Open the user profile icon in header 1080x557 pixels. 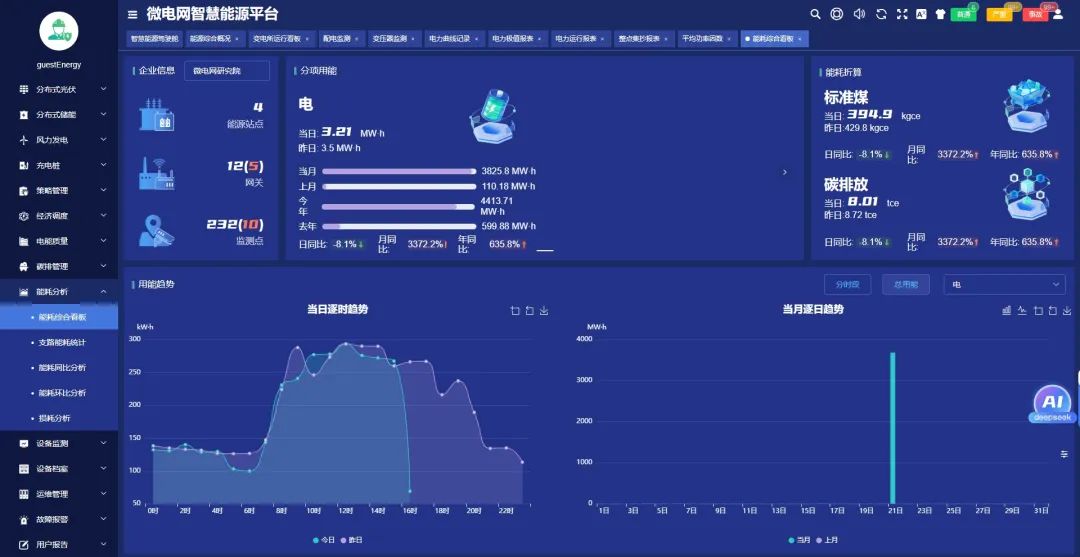tap(1058, 14)
